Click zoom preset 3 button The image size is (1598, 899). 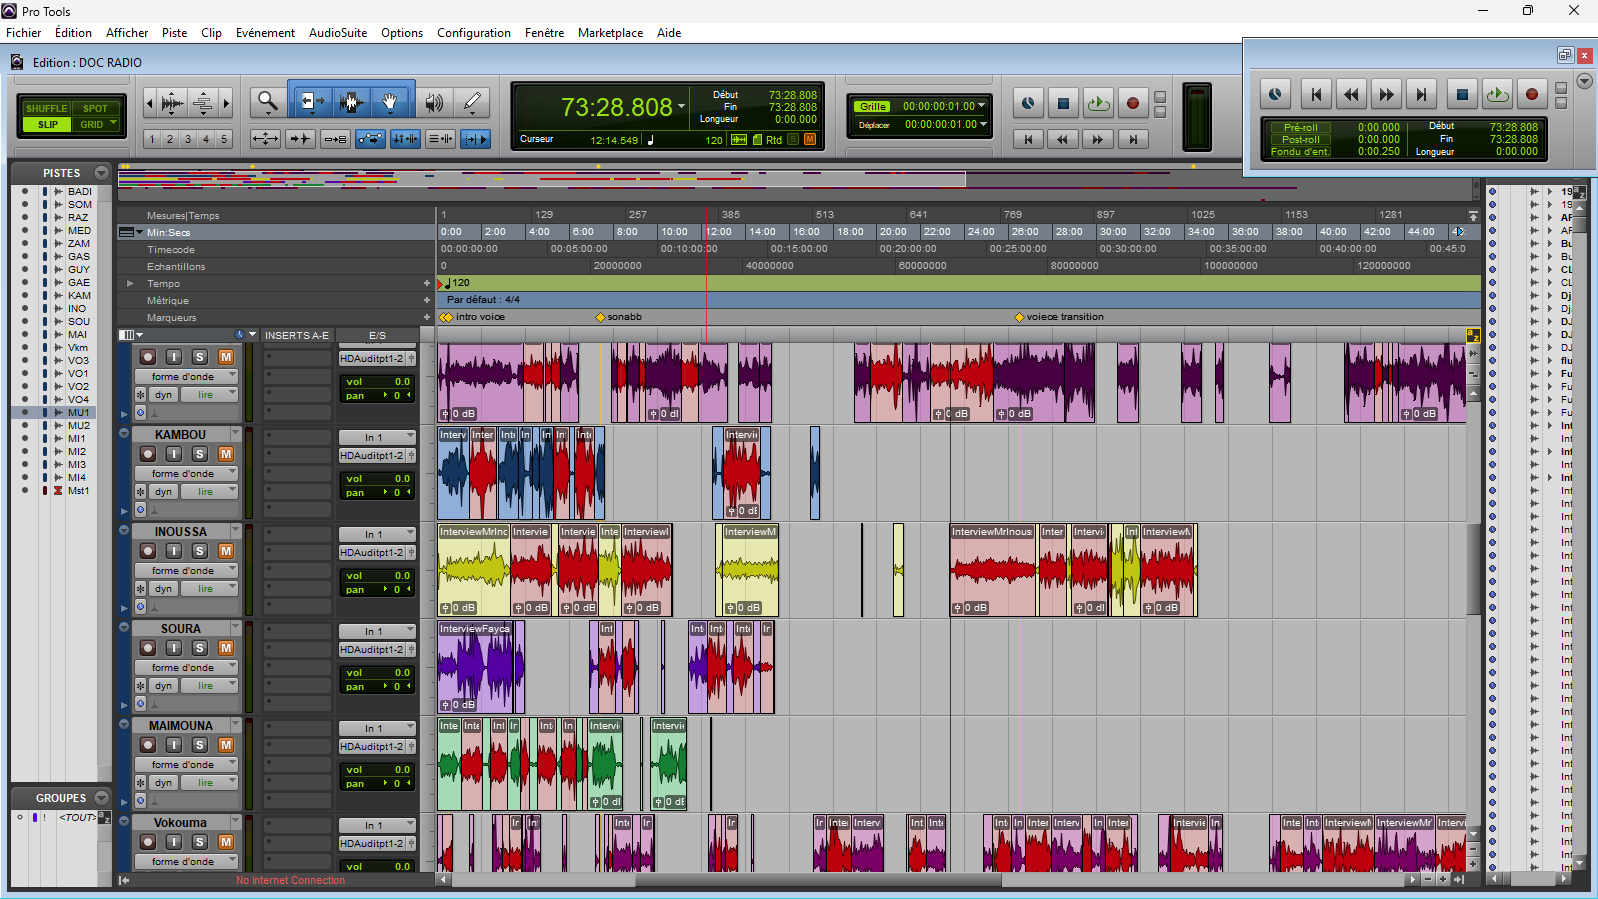point(188,139)
